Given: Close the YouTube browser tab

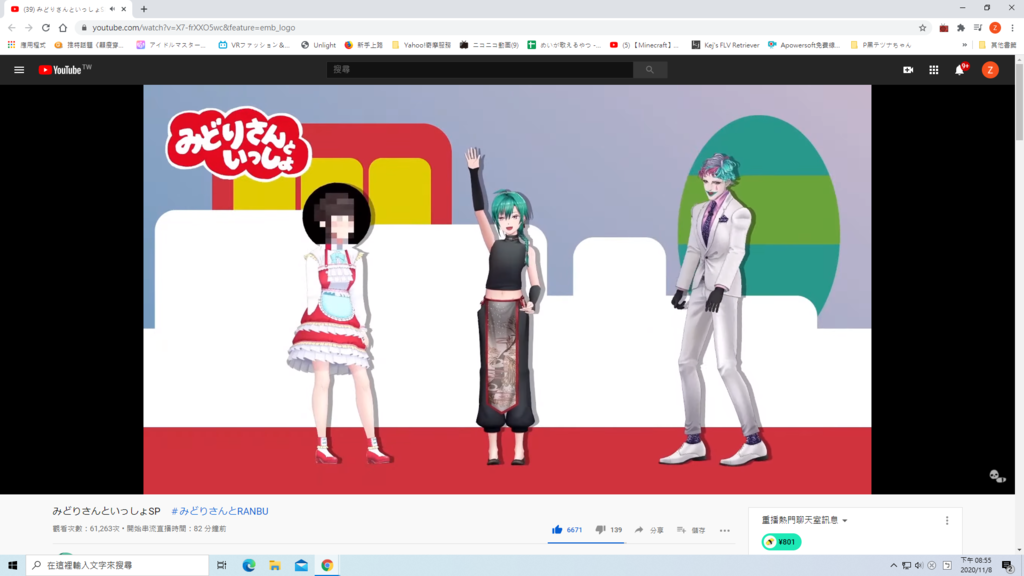Looking at the screenshot, I should [123, 9].
